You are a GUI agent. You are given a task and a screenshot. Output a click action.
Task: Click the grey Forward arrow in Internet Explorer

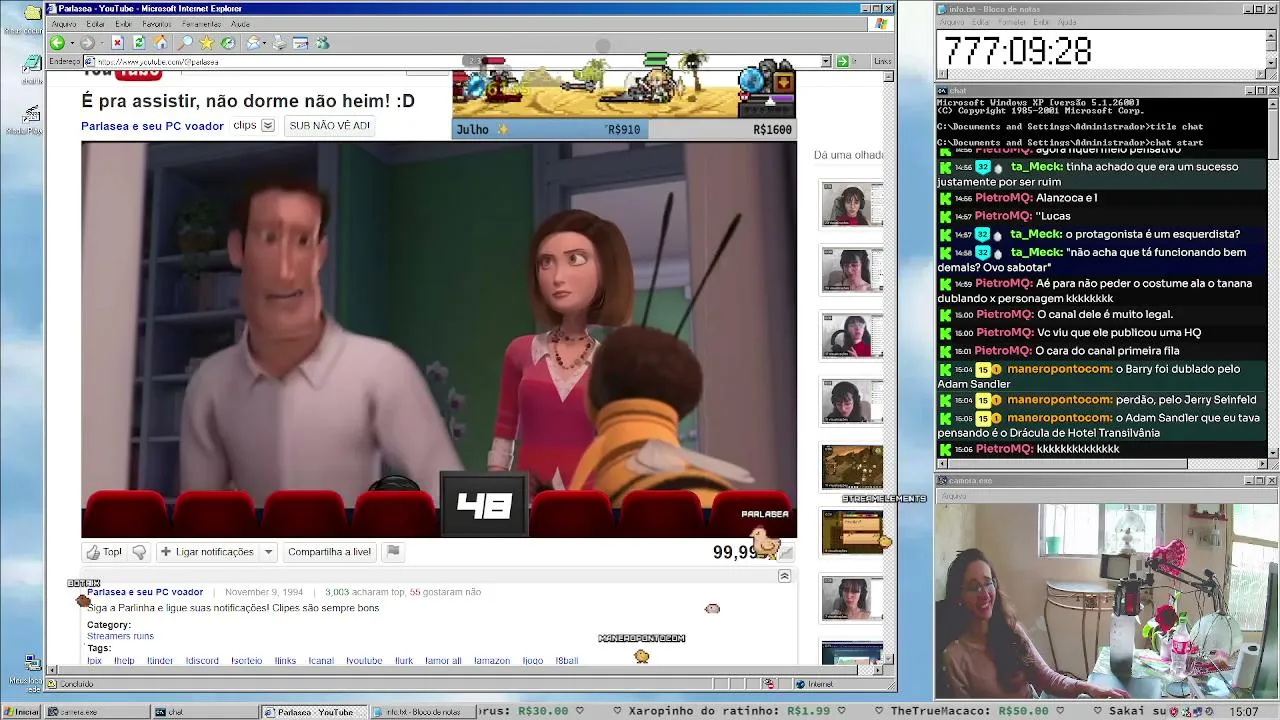(87, 43)
